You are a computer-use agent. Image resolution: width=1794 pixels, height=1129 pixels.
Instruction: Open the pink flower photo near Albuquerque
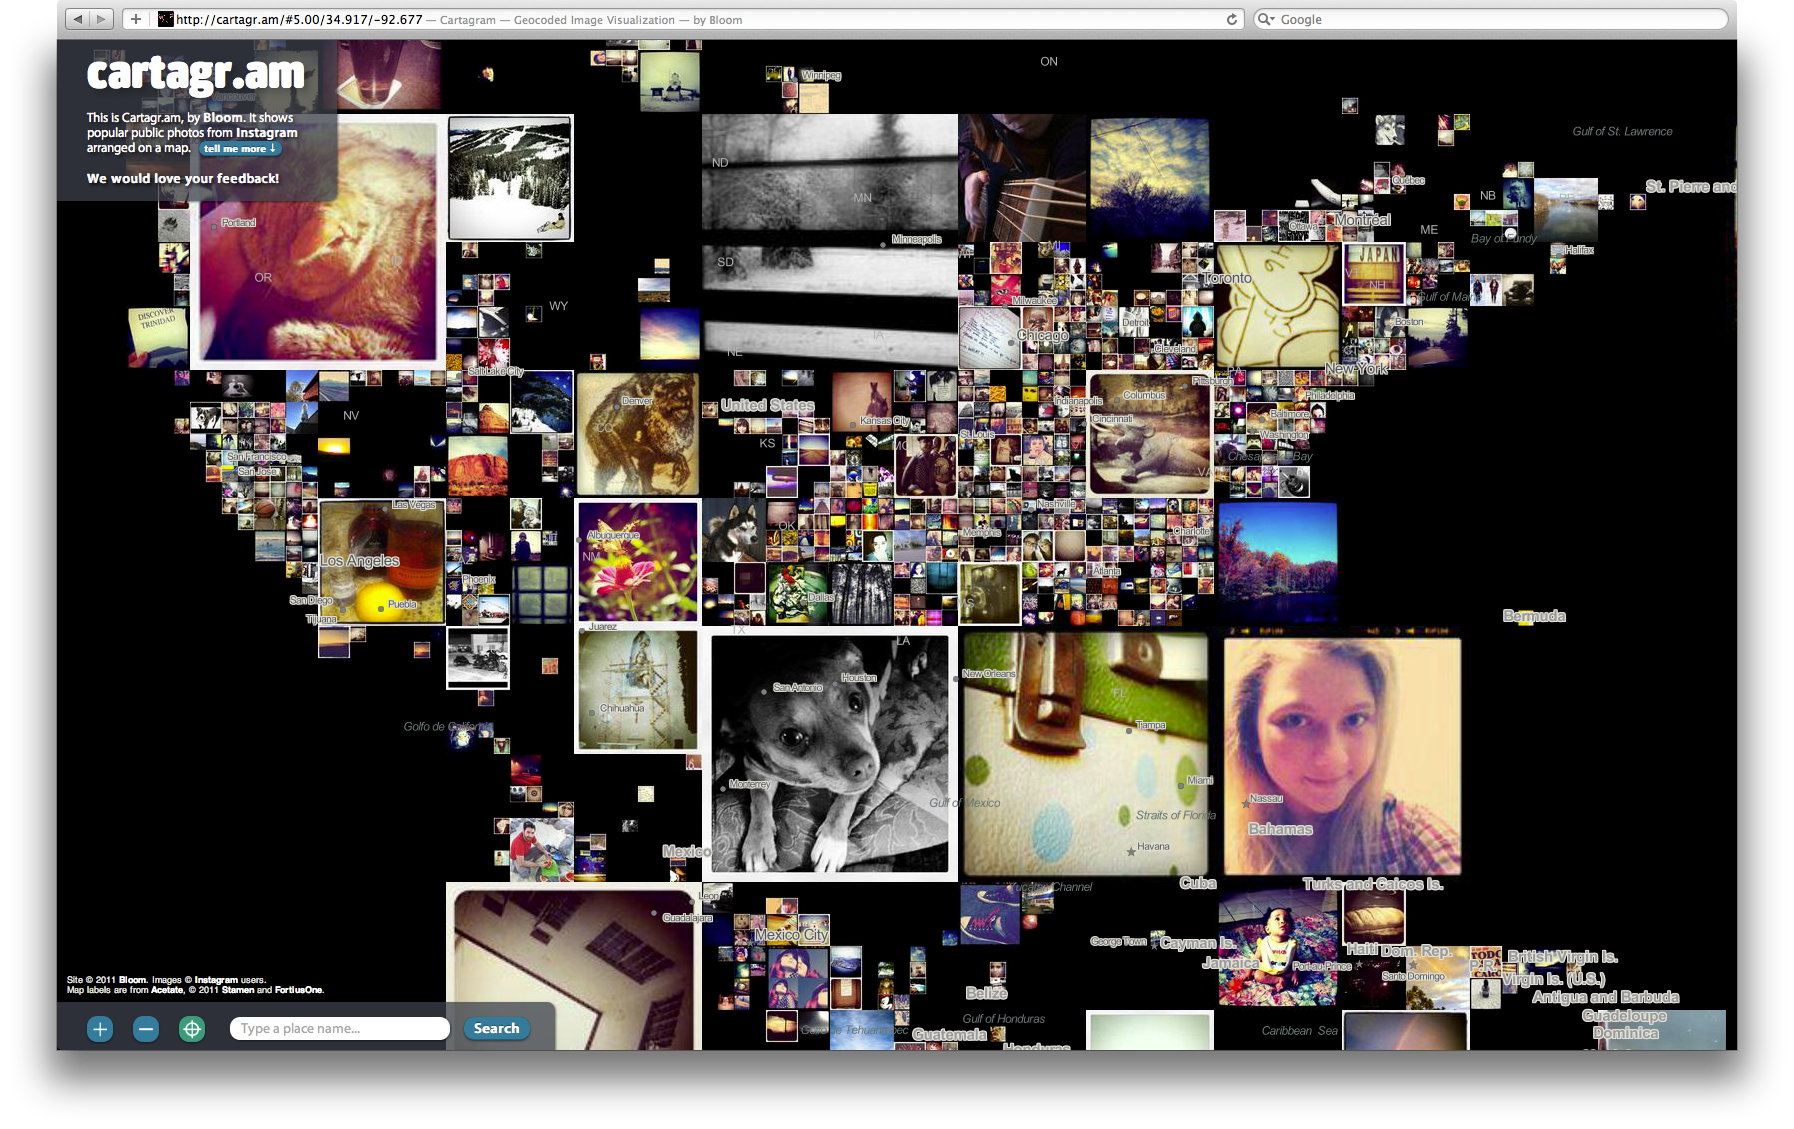(638, 561)
